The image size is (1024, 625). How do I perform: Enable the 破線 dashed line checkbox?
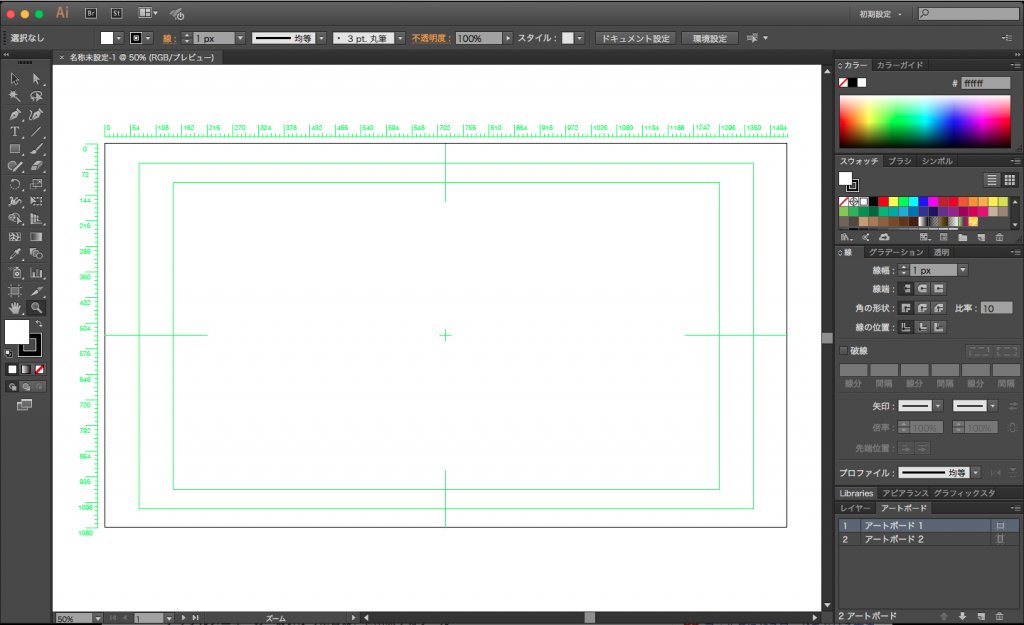[x=843, y=351]
